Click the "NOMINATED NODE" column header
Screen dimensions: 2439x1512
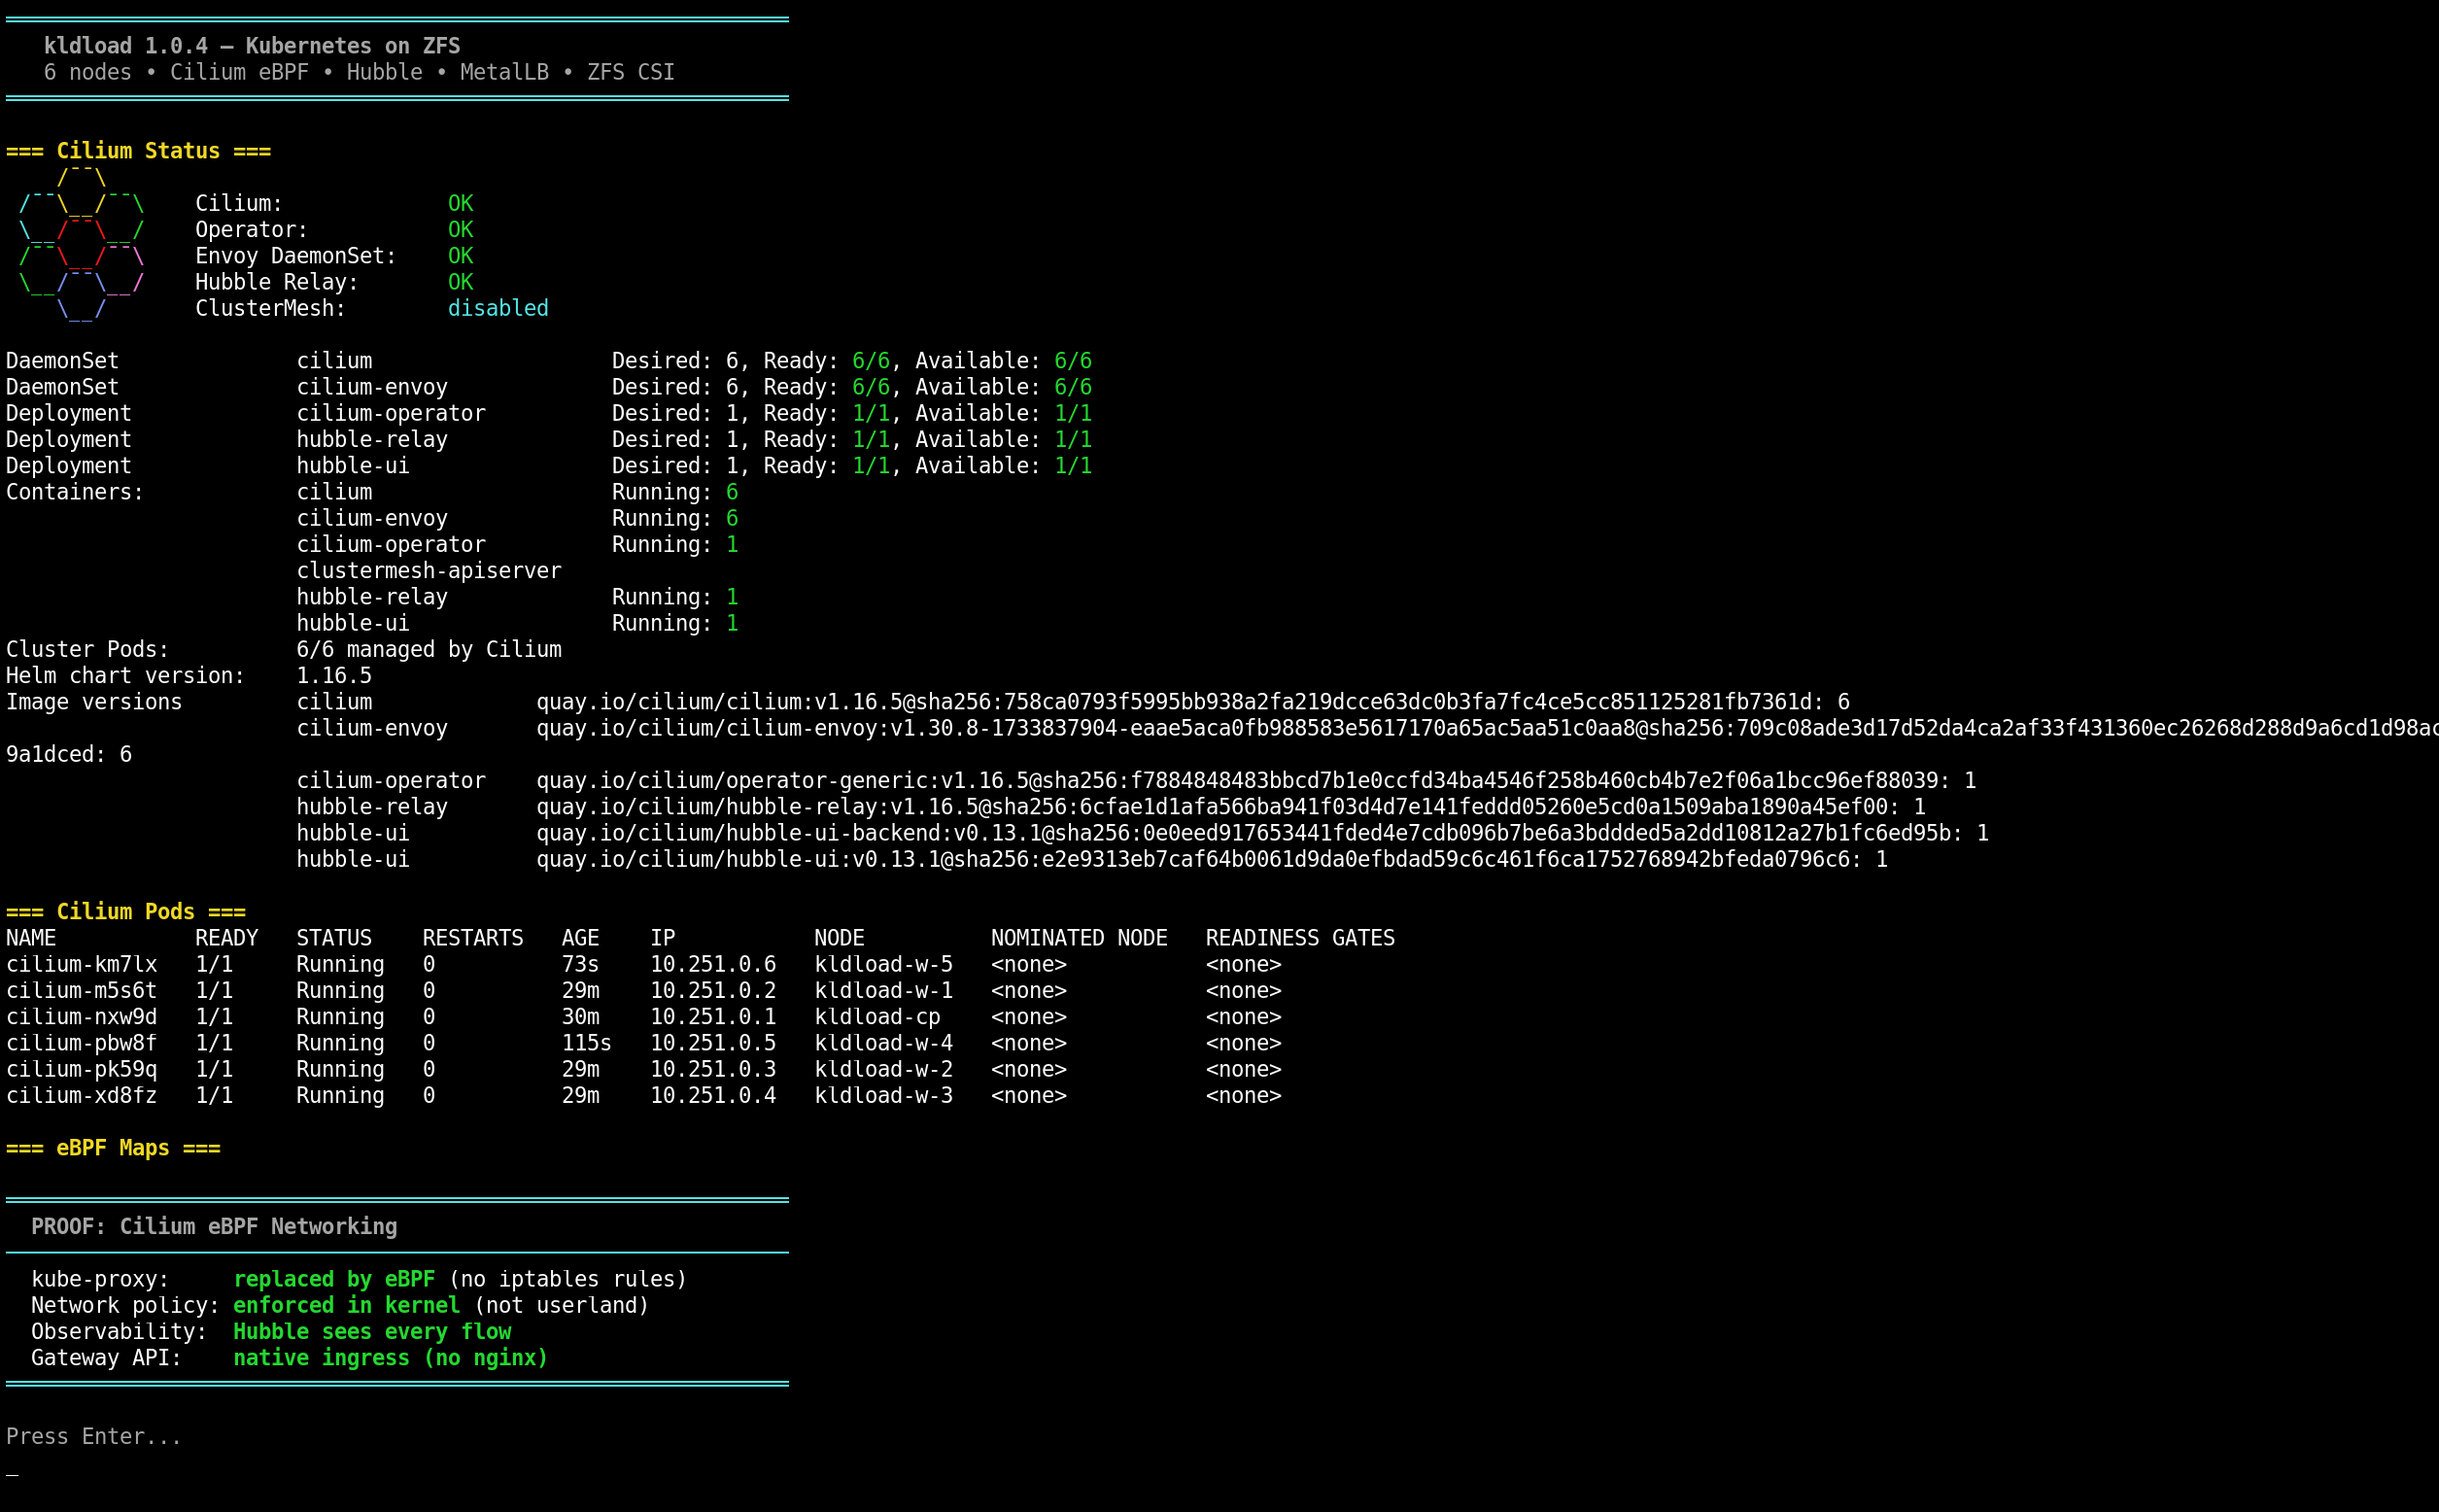tap(1079, 938)
